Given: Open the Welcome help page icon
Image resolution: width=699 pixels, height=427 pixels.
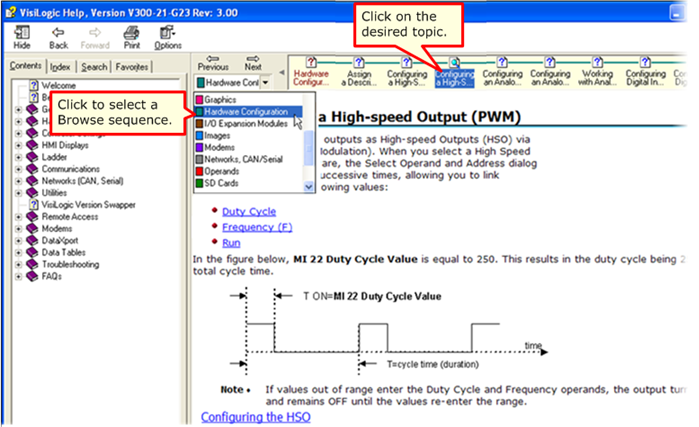Looking at the screenshot, I should (34, 85).
